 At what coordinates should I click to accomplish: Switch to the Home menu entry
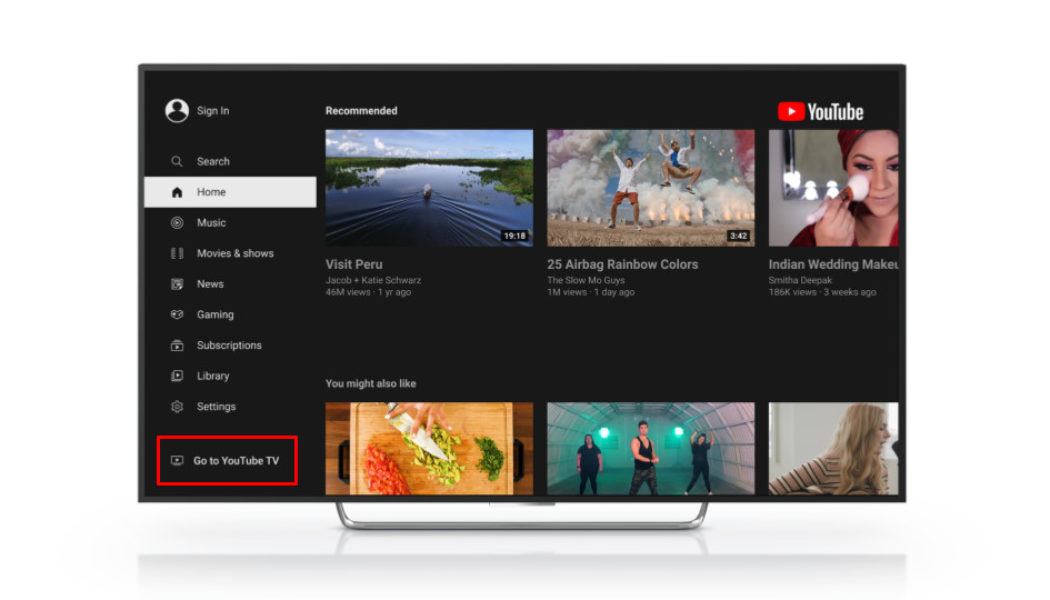click(211, 191)
